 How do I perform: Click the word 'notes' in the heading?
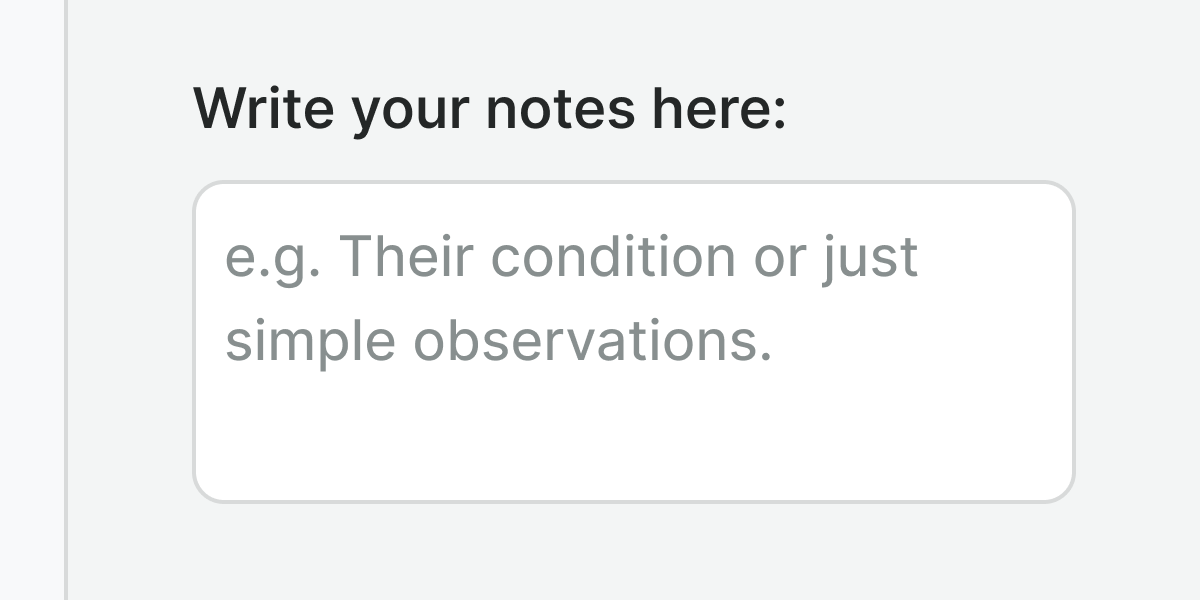559,108
